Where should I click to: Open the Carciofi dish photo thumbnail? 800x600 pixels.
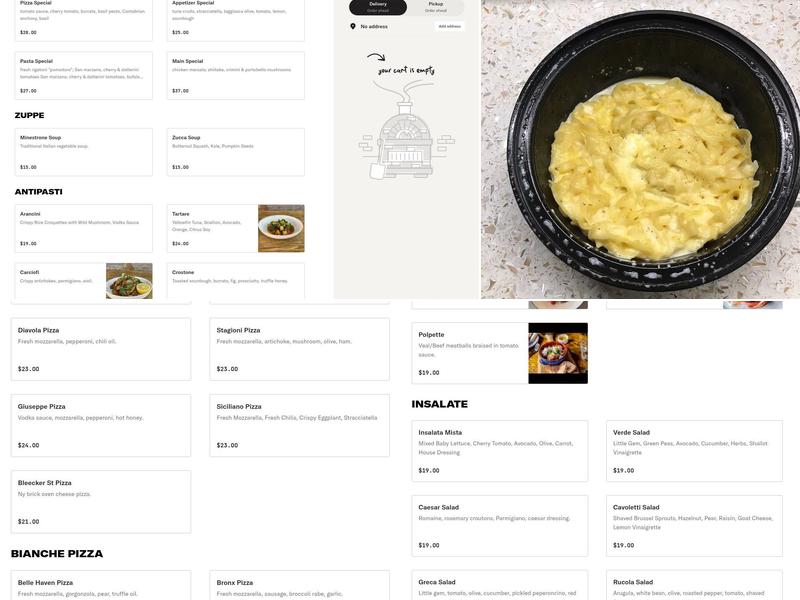click(x=129, y=281)
